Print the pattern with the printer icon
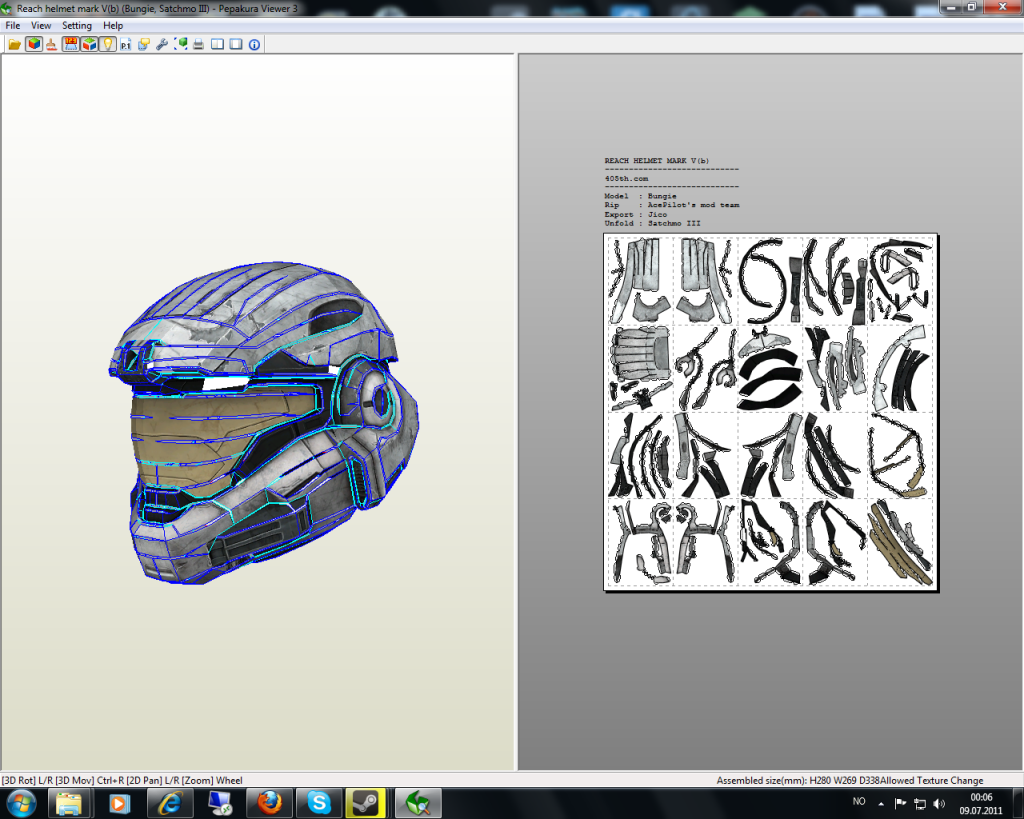This screenshot has width=1024, height=819. click(199, 44)
